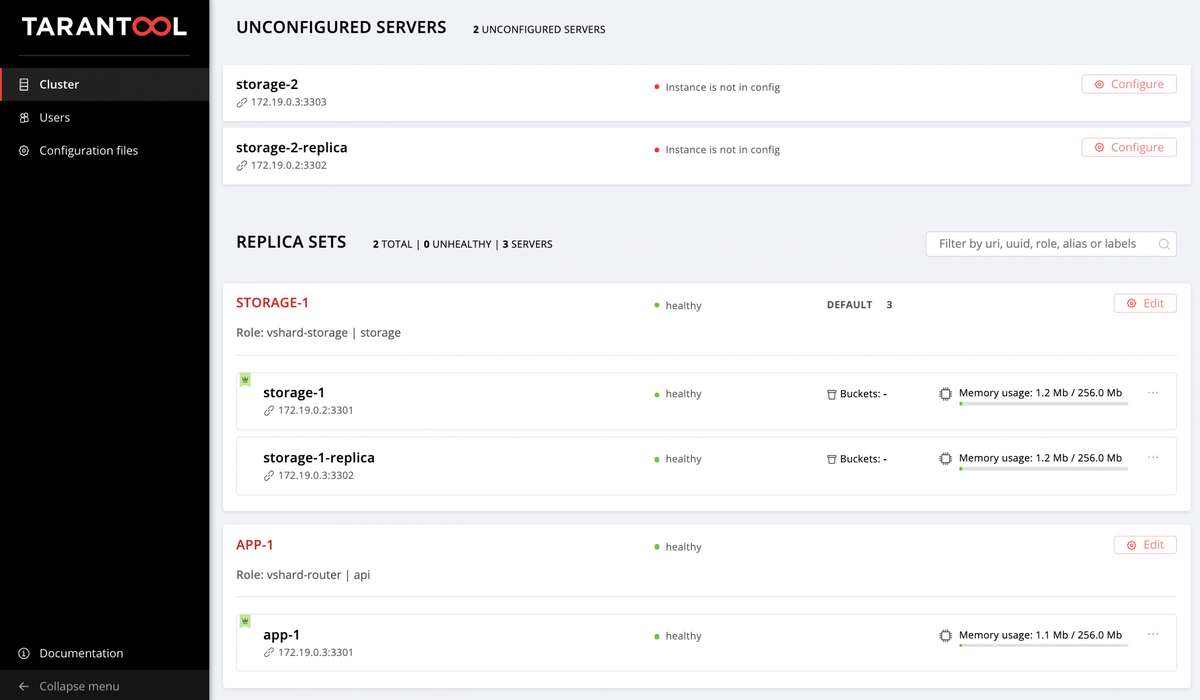Click the Tarantool logo
1200x700 pixels.
(103, 28)
